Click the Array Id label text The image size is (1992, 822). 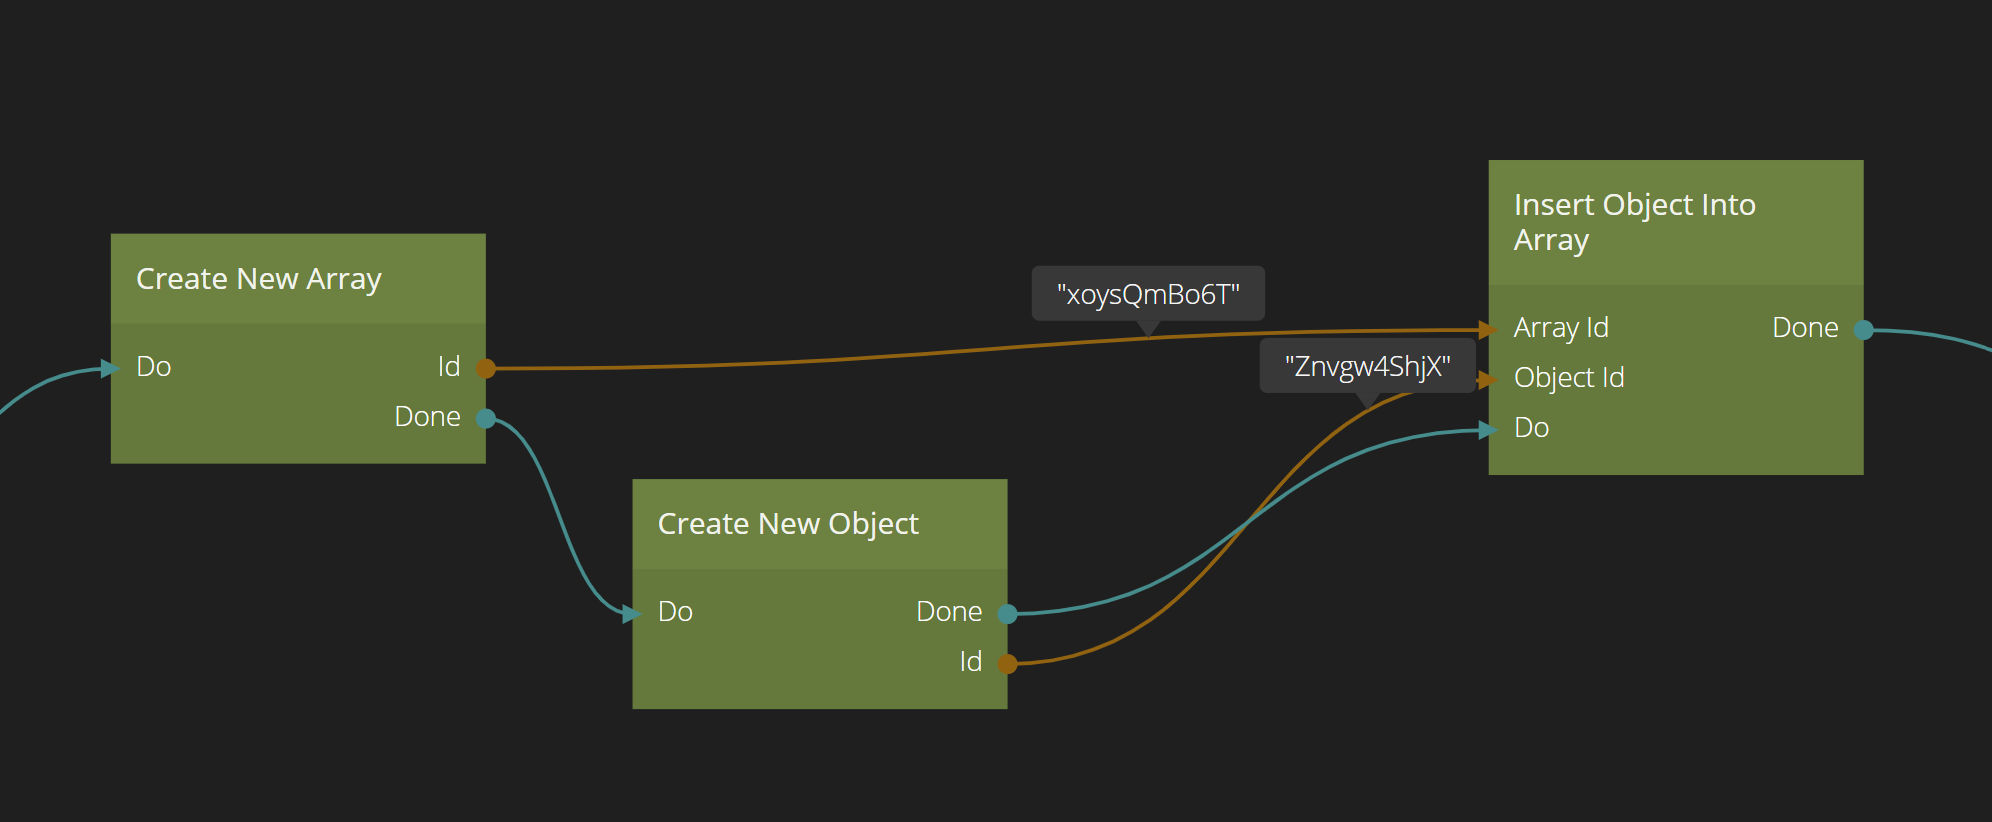tap(1560, 328)
